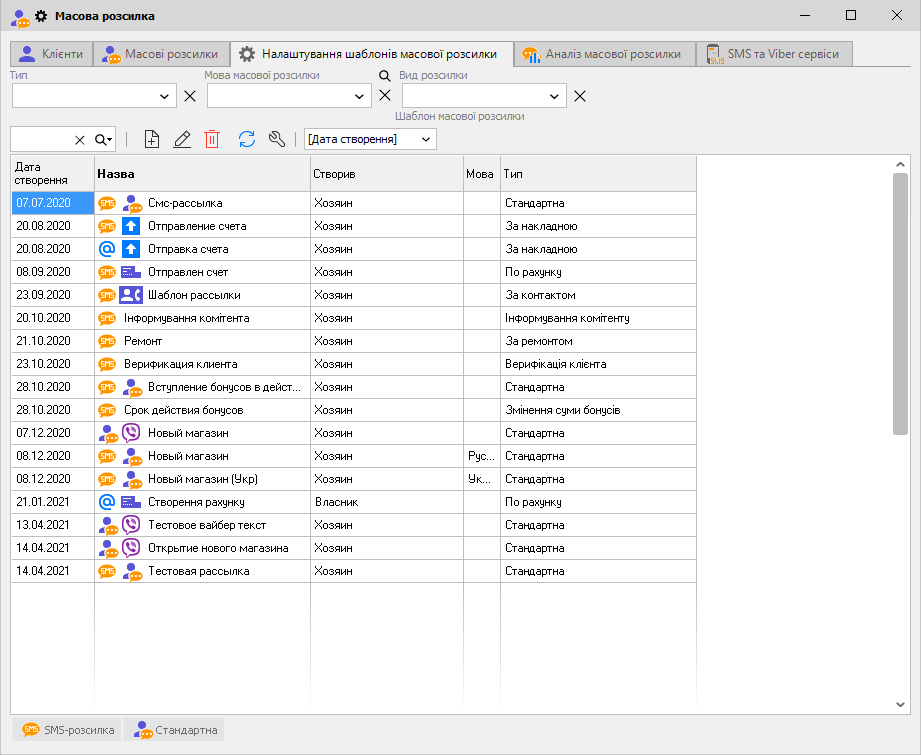Switch to the Клієнти tab
This screenshot has width=921, height=755.
(x=51, y=54)
